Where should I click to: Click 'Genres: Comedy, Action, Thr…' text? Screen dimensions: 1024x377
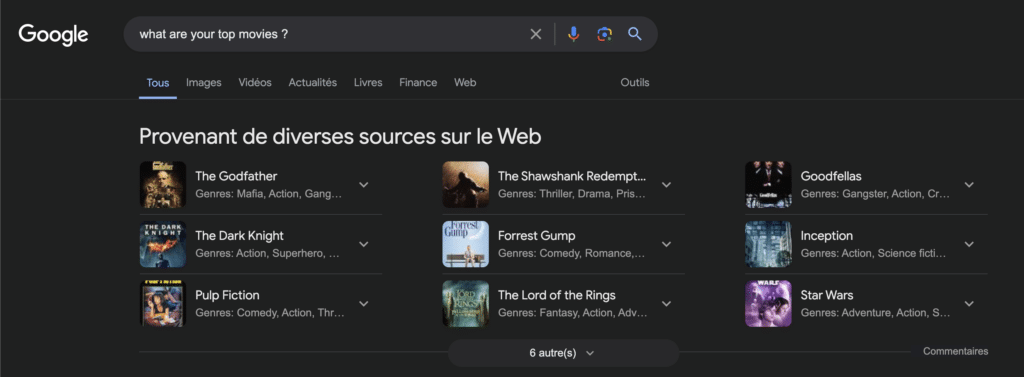(270, 313)
